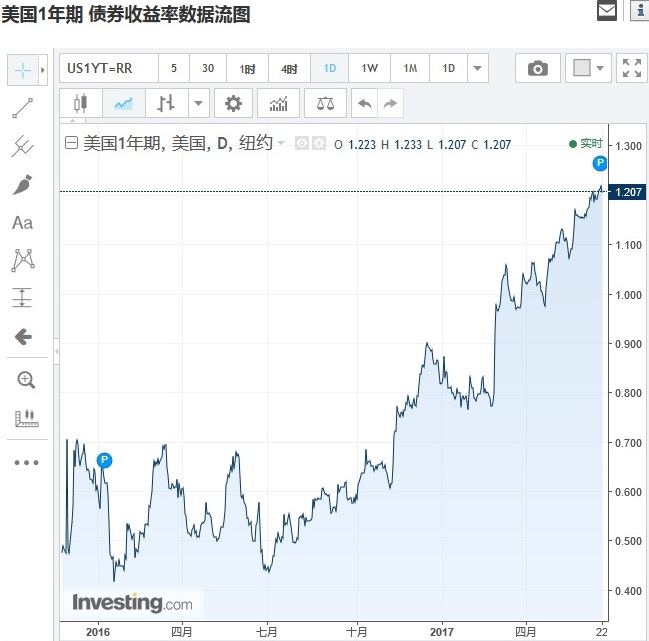Select the trend line drawing tool

(23, 108)
